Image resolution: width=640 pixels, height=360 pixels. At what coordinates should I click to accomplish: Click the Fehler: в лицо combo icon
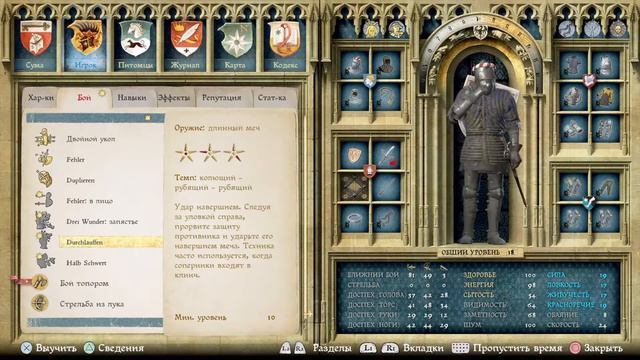coord(44,200)
